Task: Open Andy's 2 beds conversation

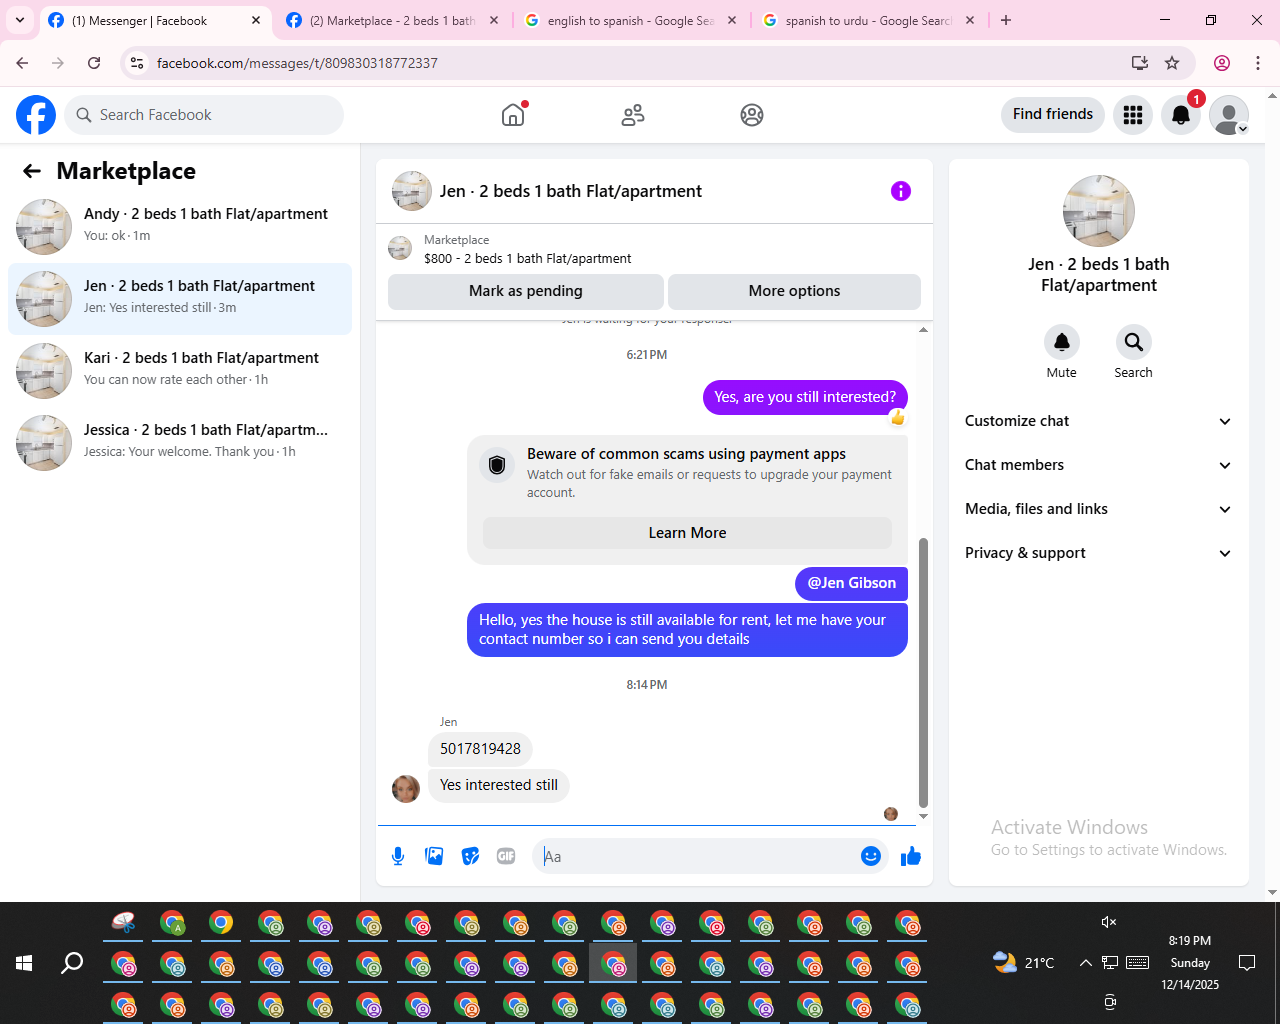Action: 180,227
